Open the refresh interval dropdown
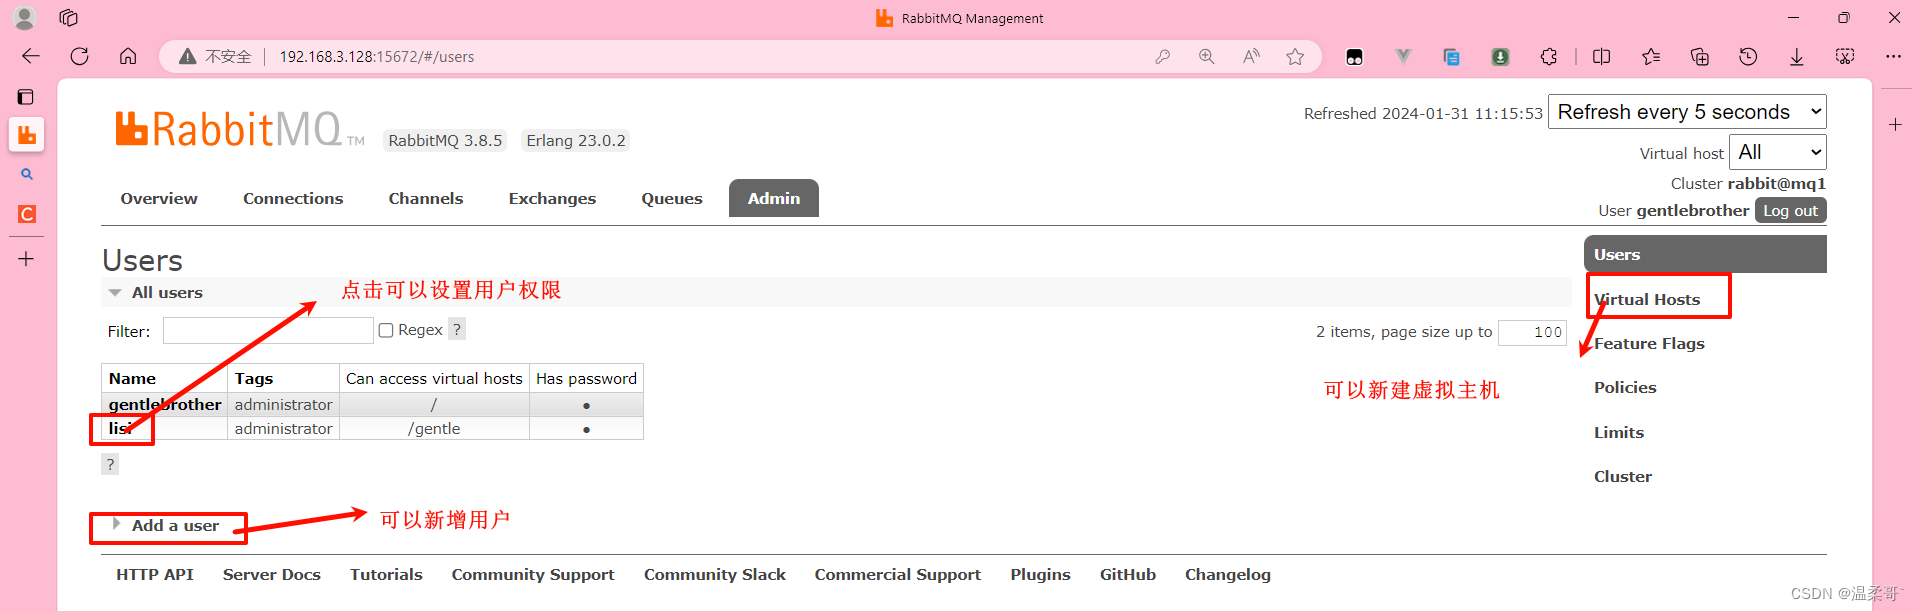The image size is (1919, 611). point(1687,112)
